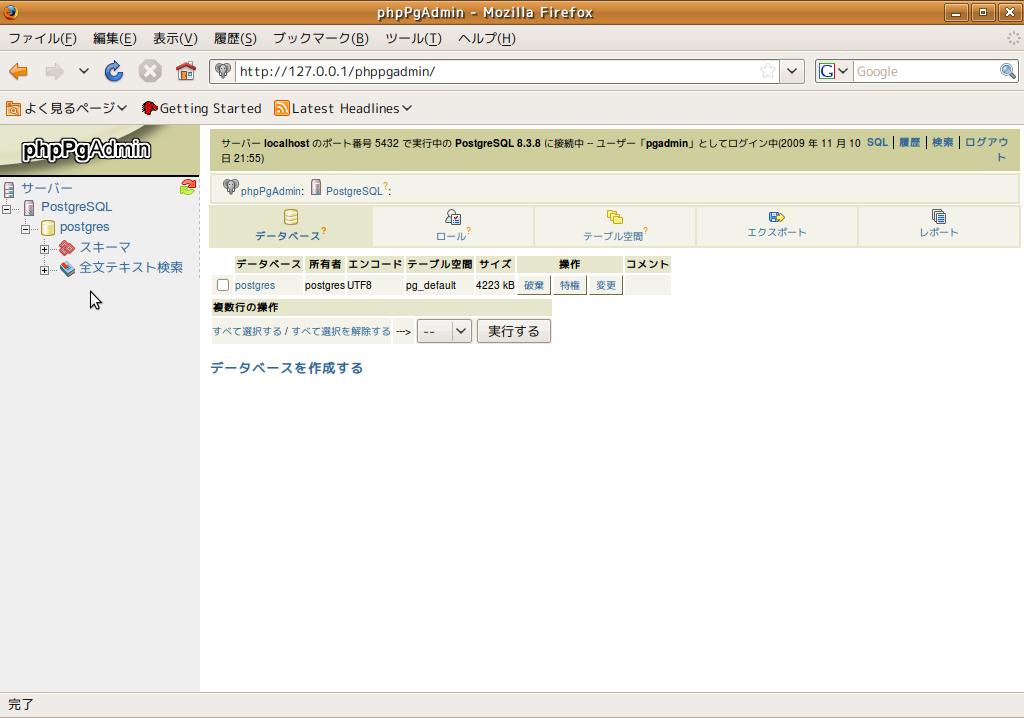Open the よく見るページ bookmarks dropdown
This screenshot has height=718, width=1024.
(66, 108)
